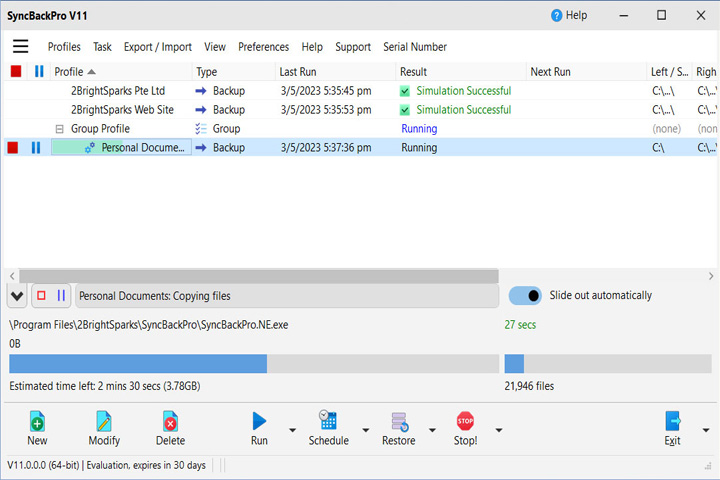Collapse the Group Profile tree node

59,129
